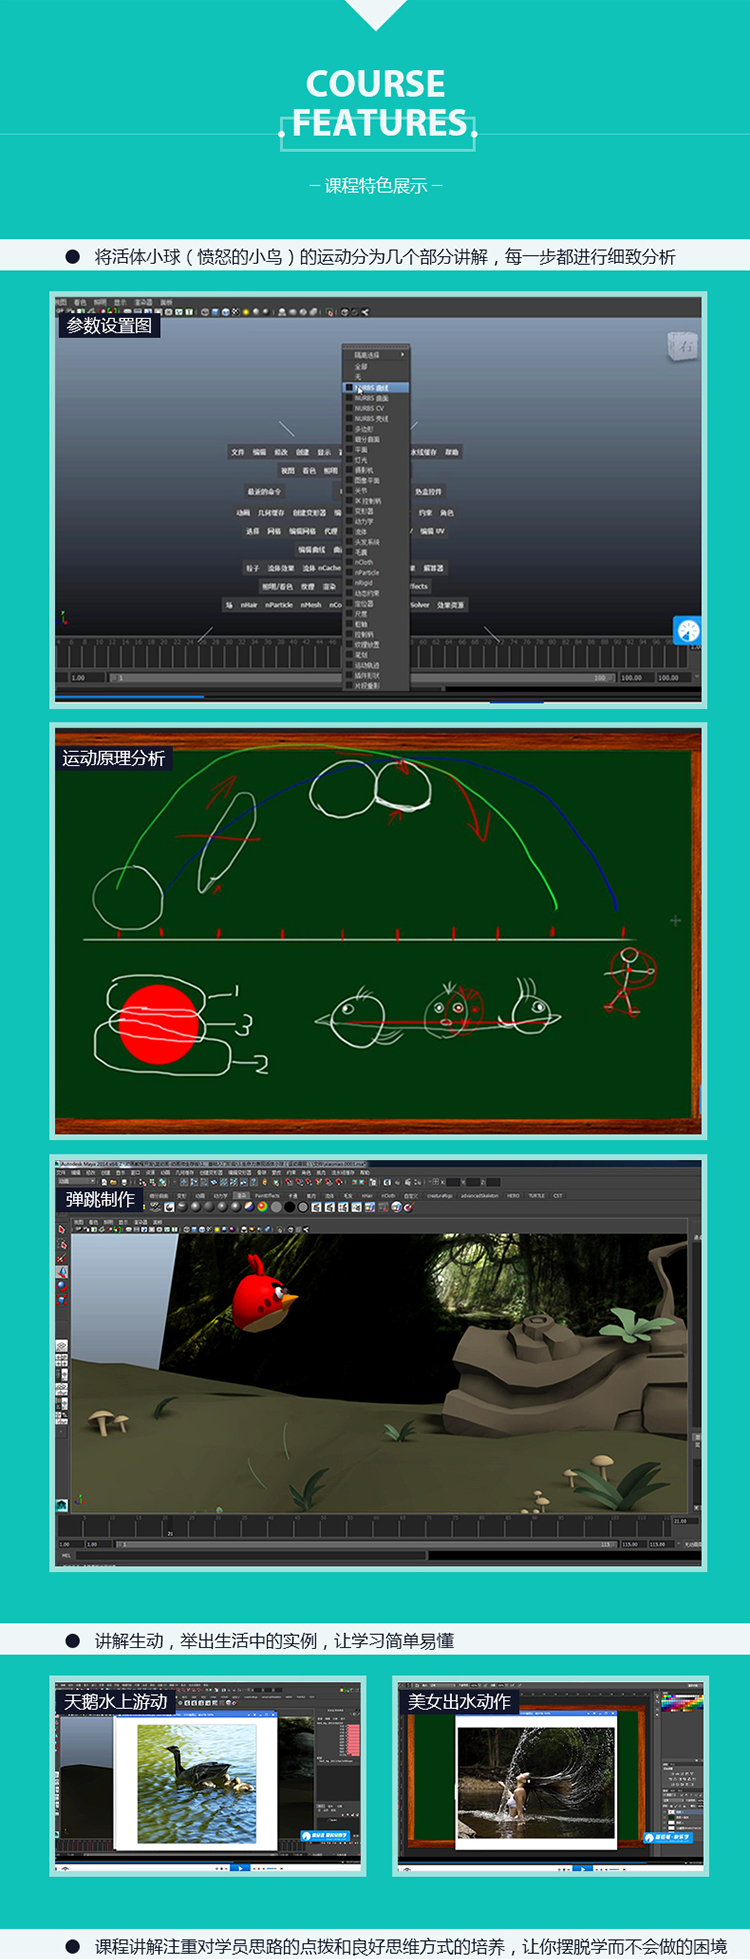Choose 无 in the show menu
The height and width of the screenshot is (1960, 750).
(x=358, y=376)
